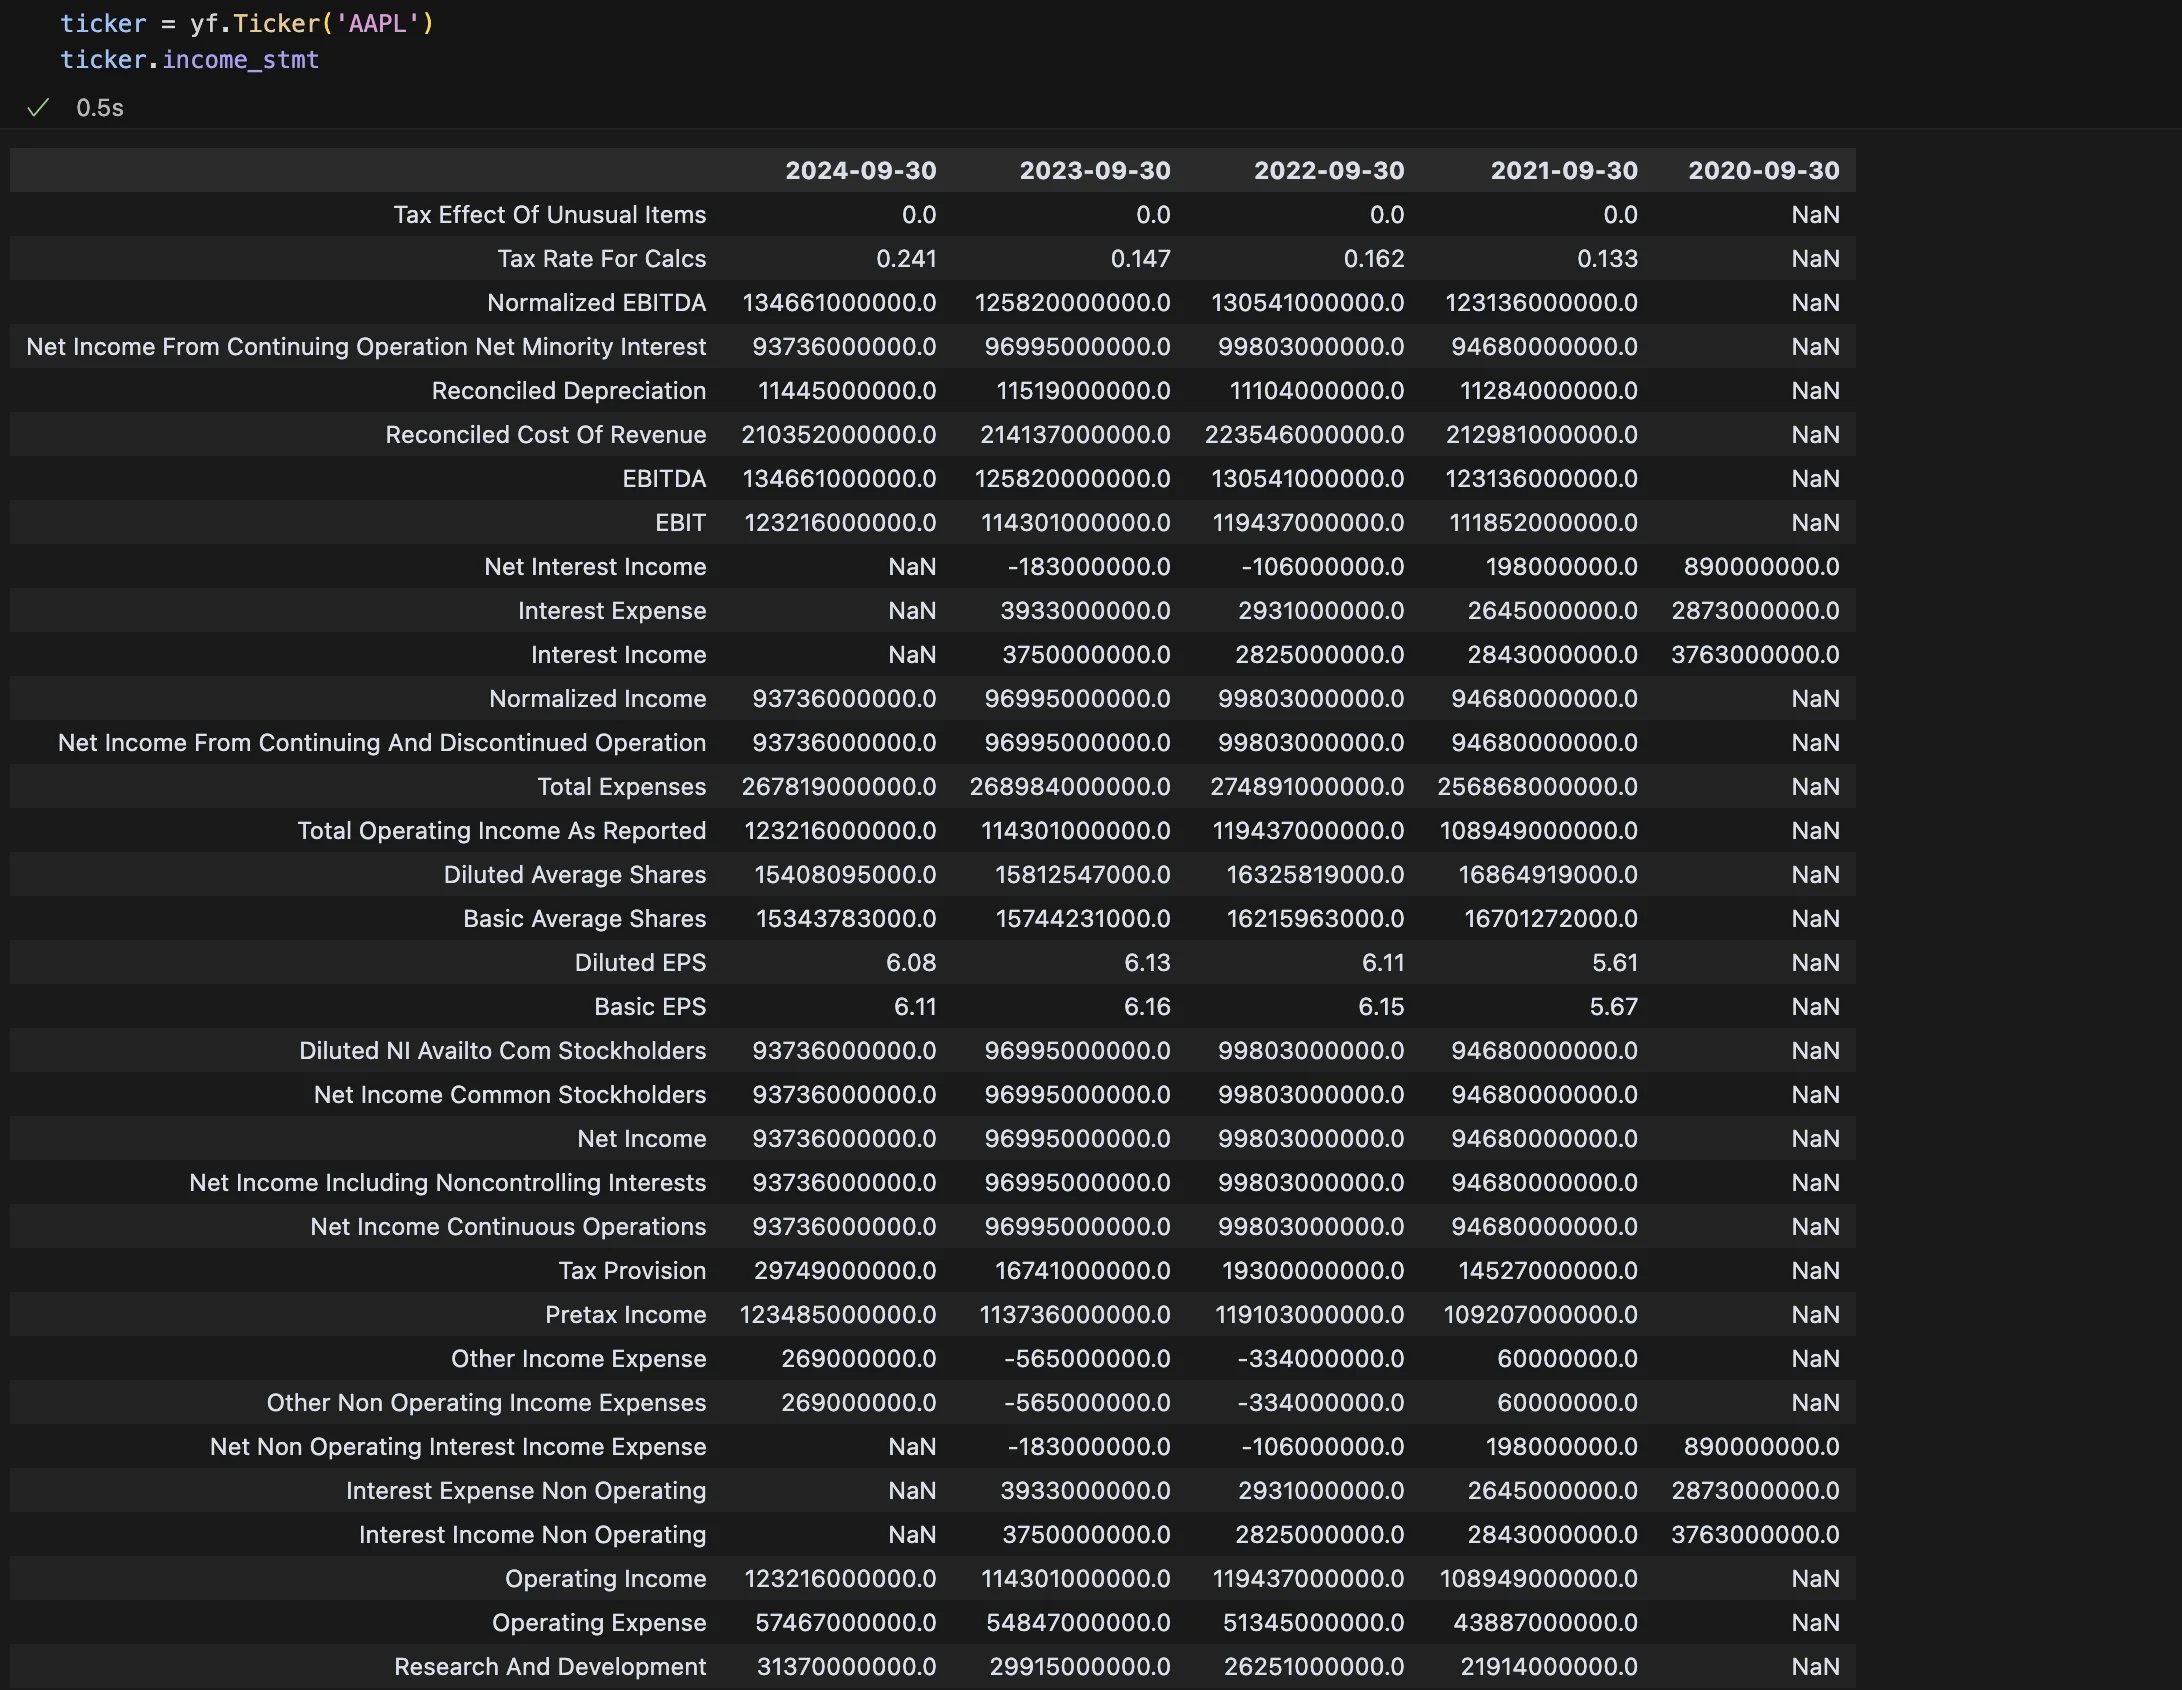Click the Basic EPS value 5.67
Screen dimensions: 2182x1690
(x=1613, y=1007)
